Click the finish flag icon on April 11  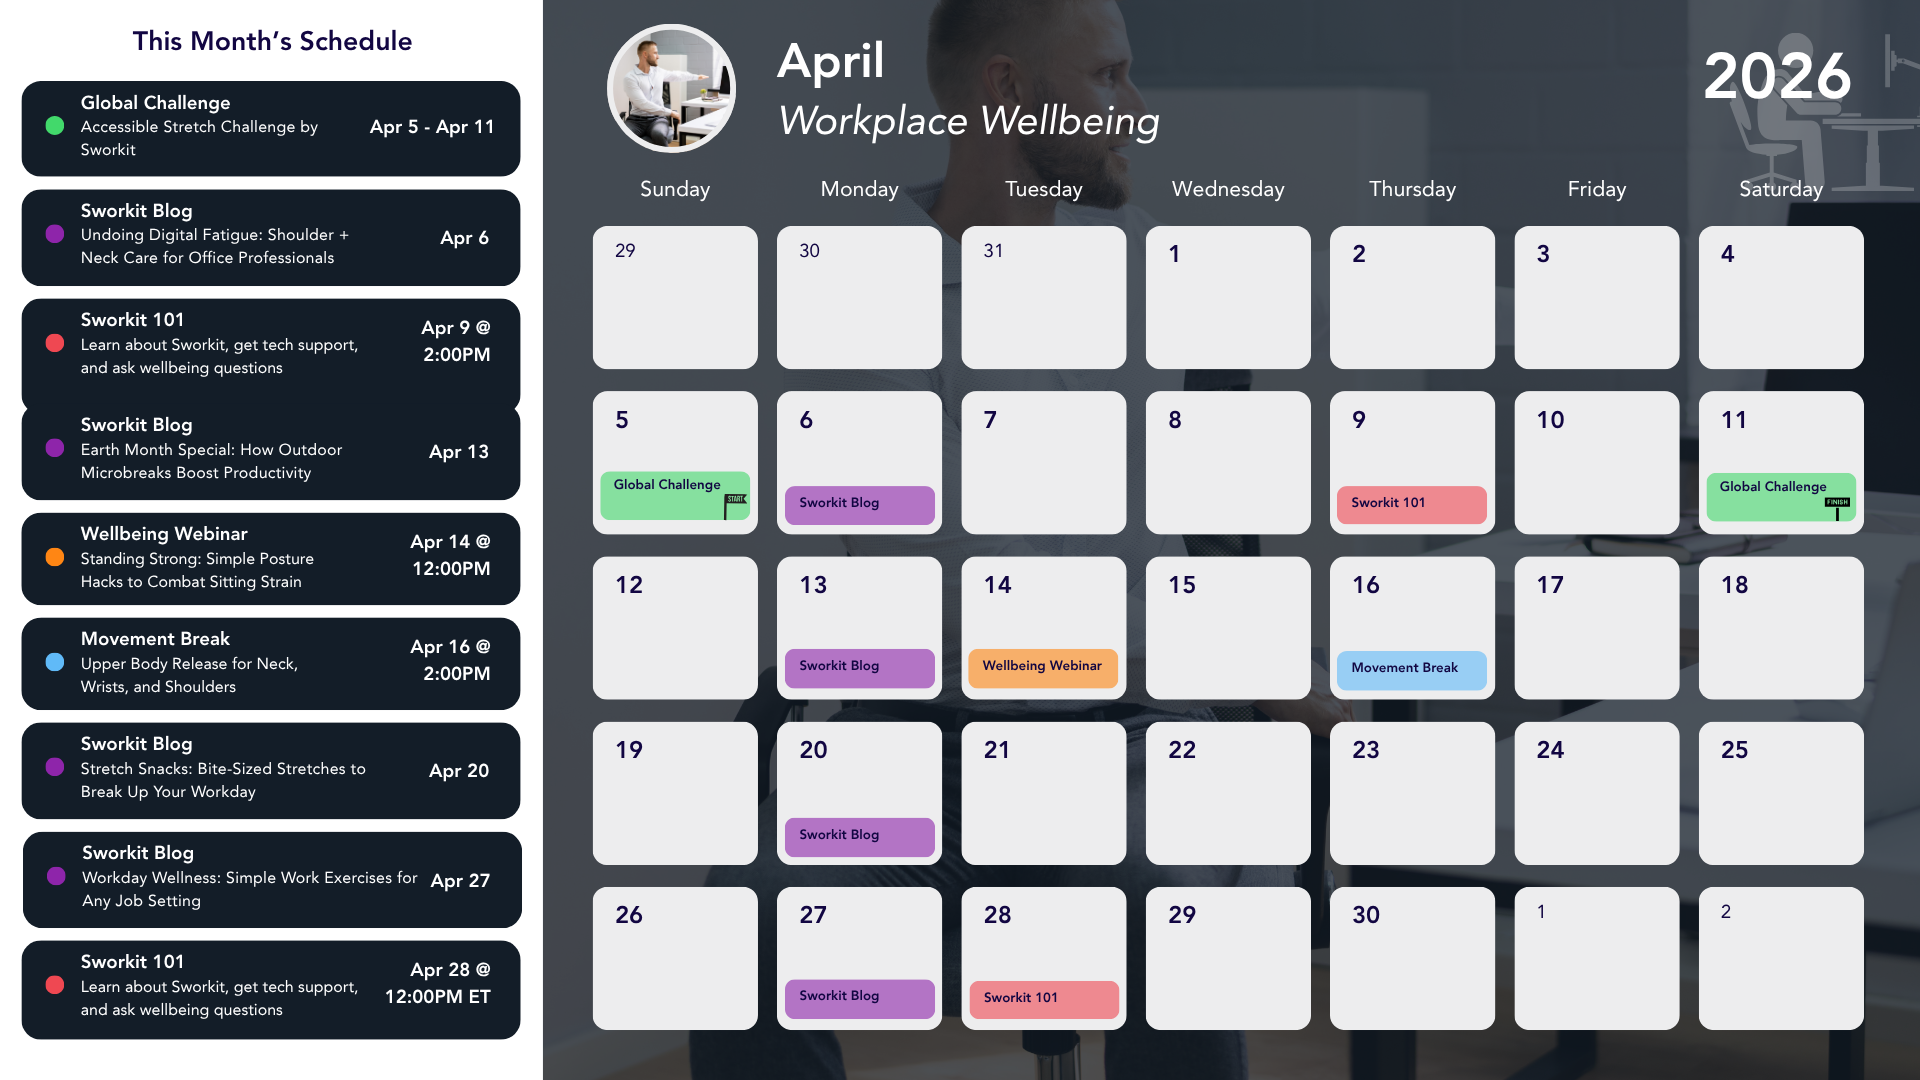point(1837,508)
